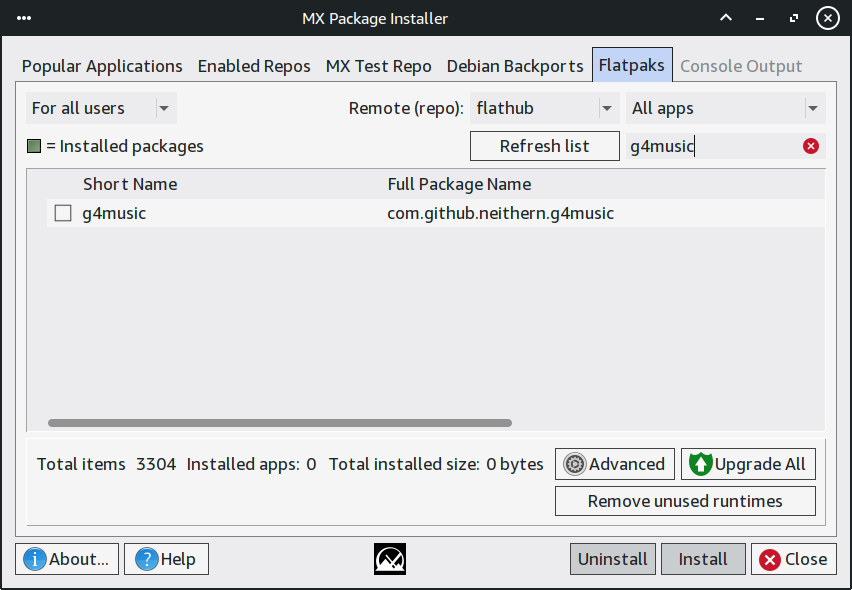Switch to the MX Test Repo tab

pyautogui.click(x=378, y=66)
